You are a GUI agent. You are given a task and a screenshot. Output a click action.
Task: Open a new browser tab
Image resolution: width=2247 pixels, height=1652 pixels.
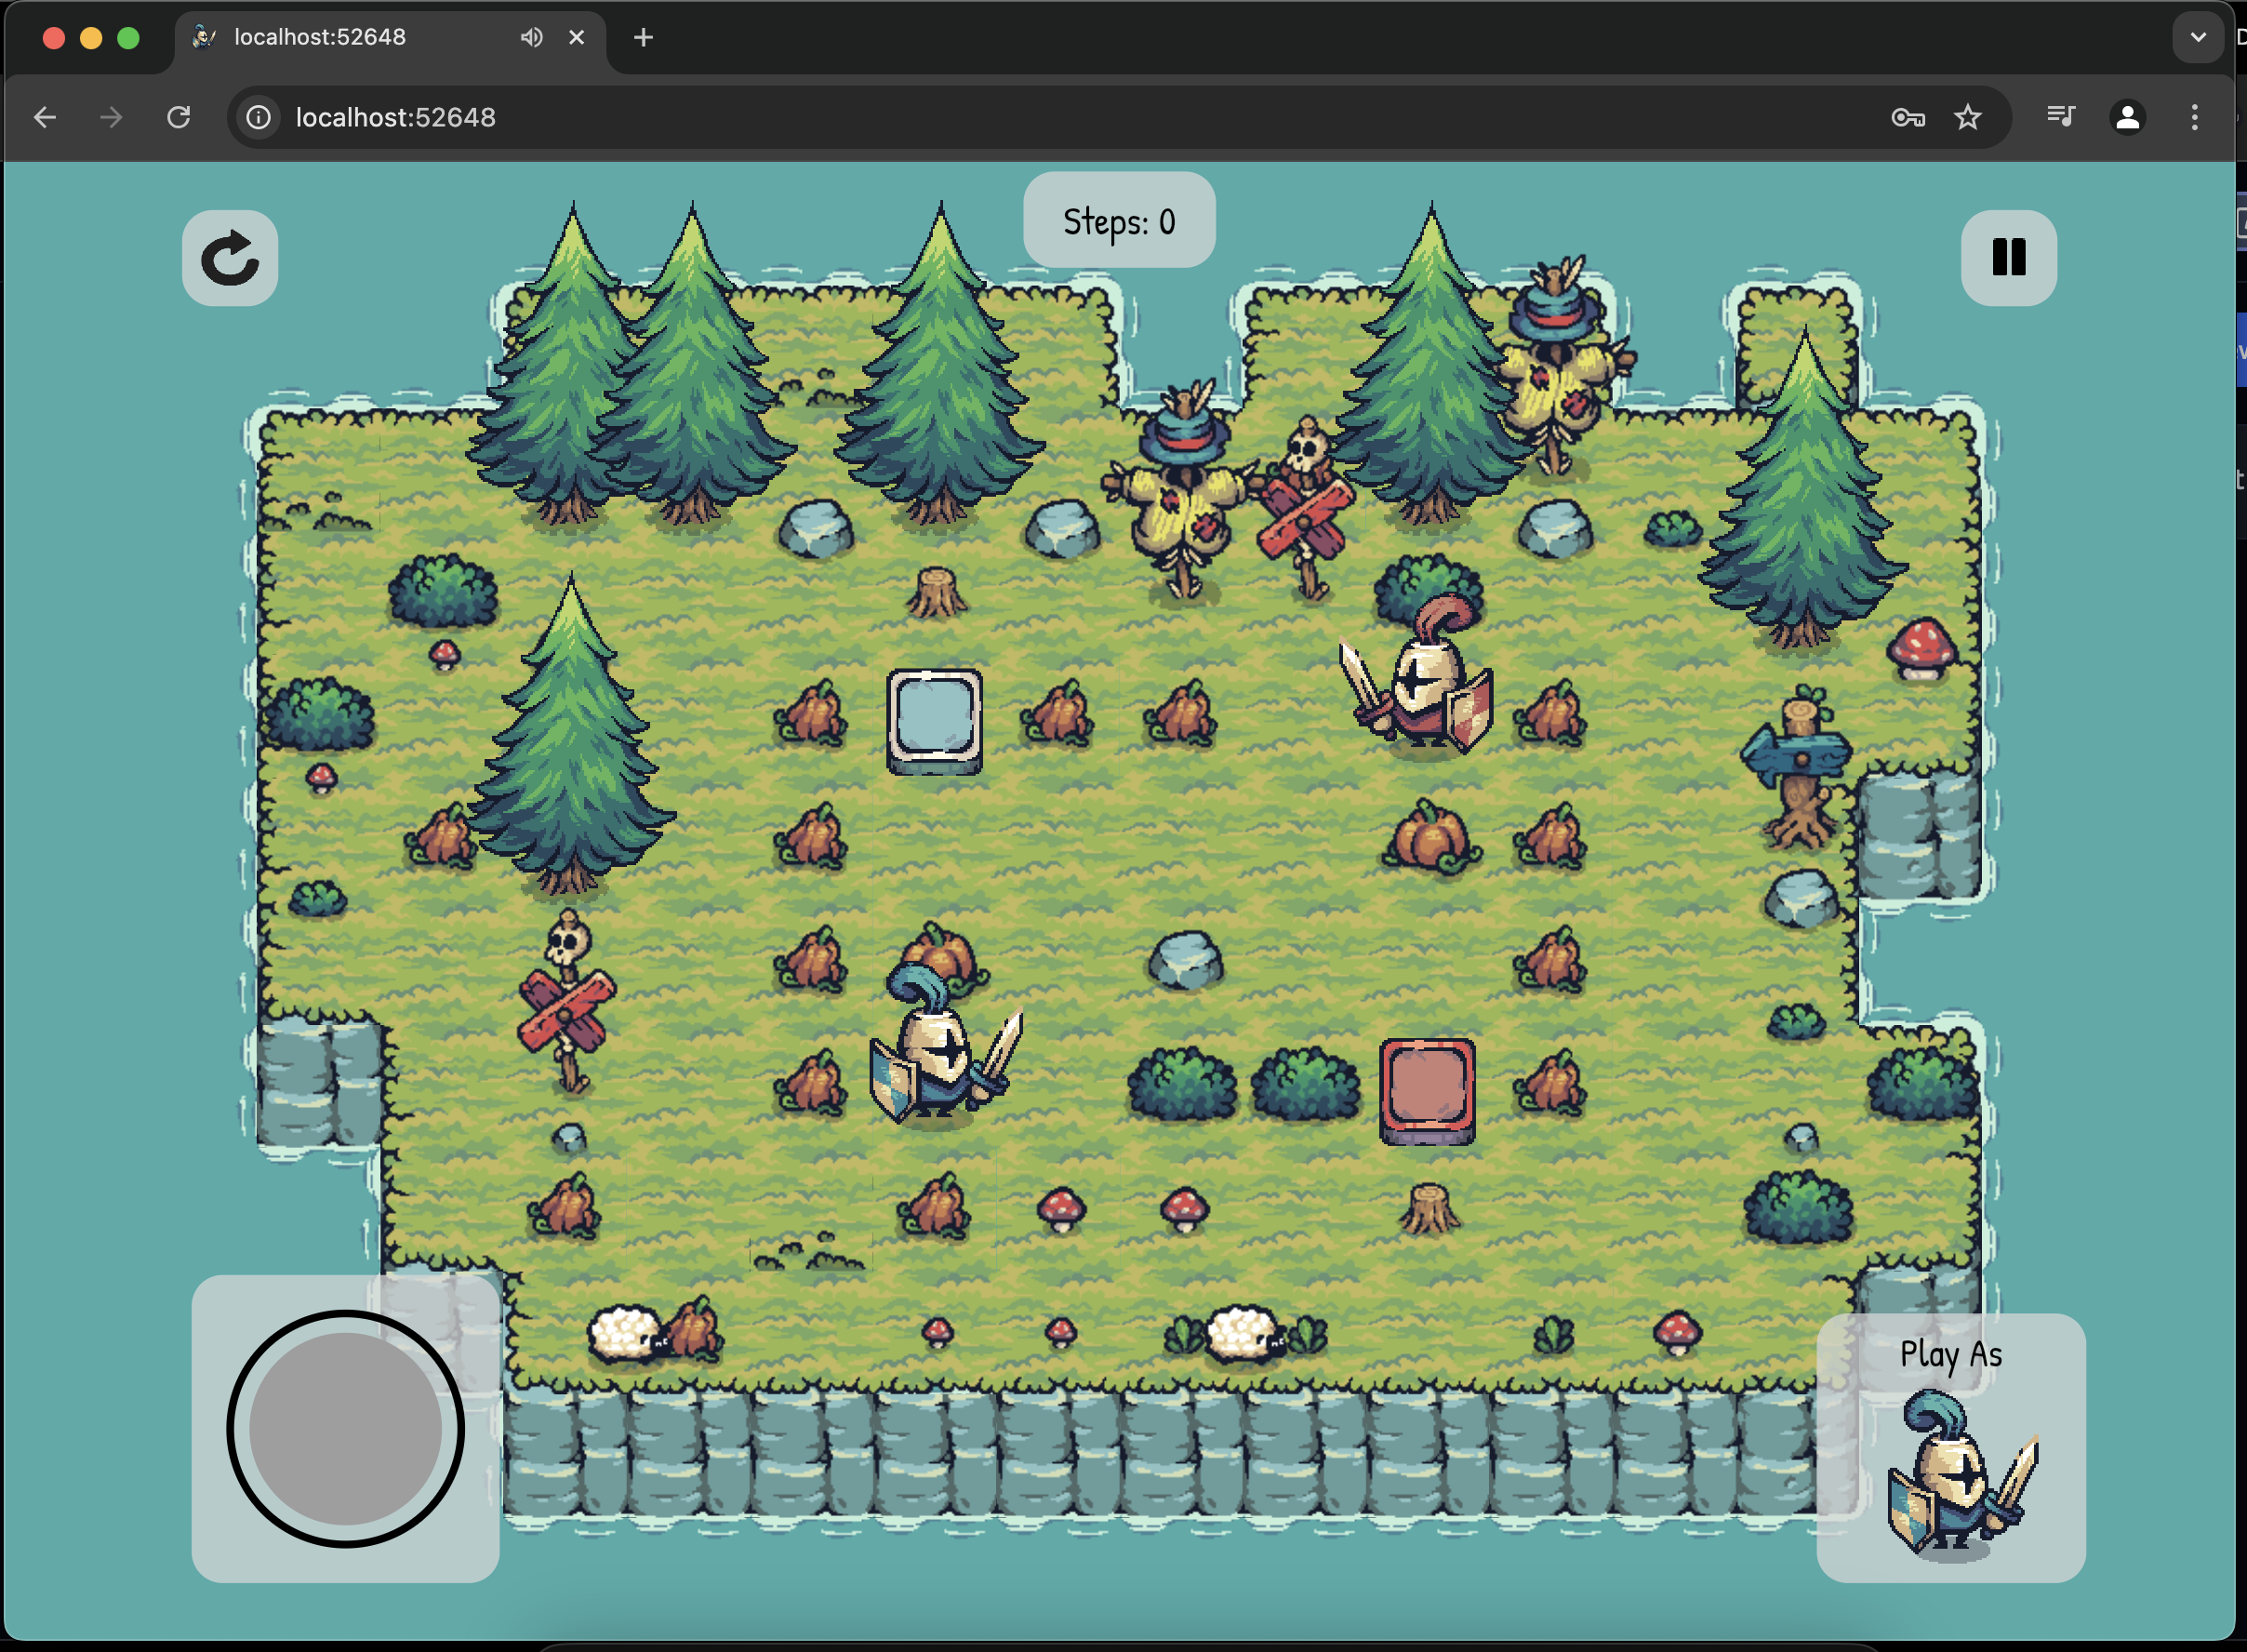pos(643,37)
